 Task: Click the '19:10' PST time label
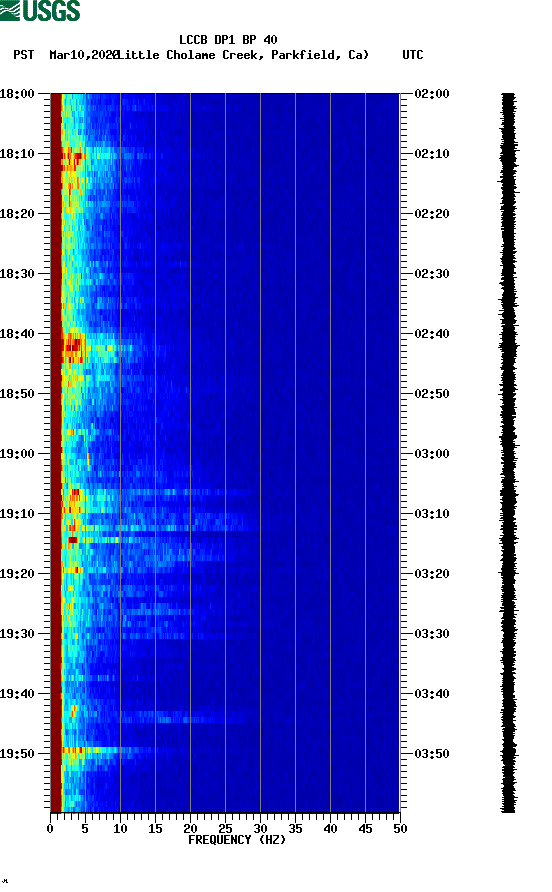tap(17, 514)
